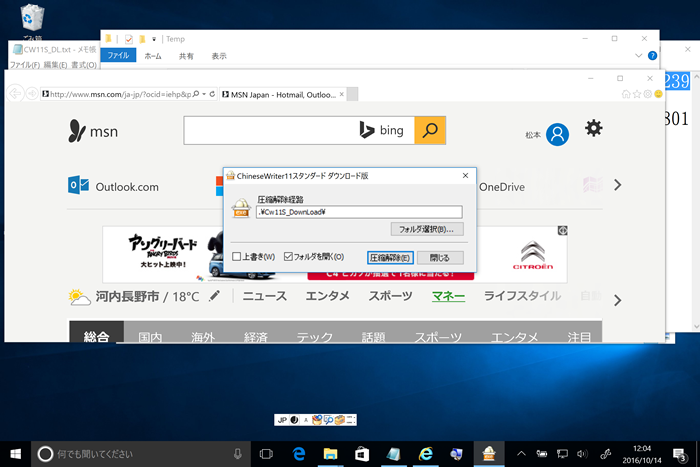Viewport: 700px width, 467px height.
Task: Open Explorer quick access toolbar dropdown
Action: pos(154,39)
